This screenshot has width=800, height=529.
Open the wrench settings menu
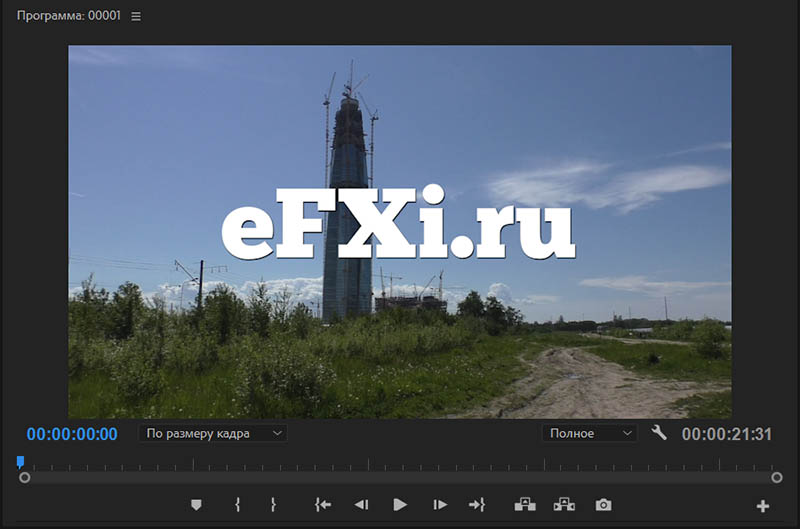(659, 433)
